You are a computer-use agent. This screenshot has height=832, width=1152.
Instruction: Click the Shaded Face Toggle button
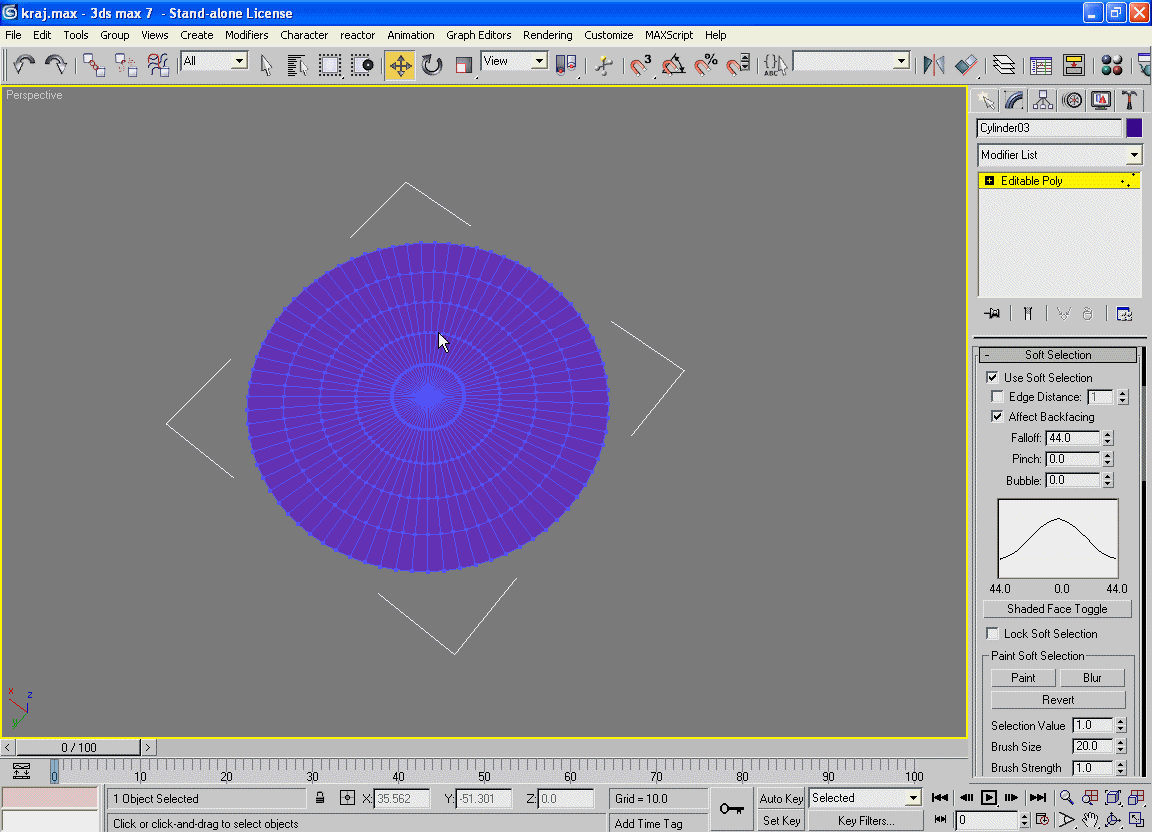point(1057,609)
